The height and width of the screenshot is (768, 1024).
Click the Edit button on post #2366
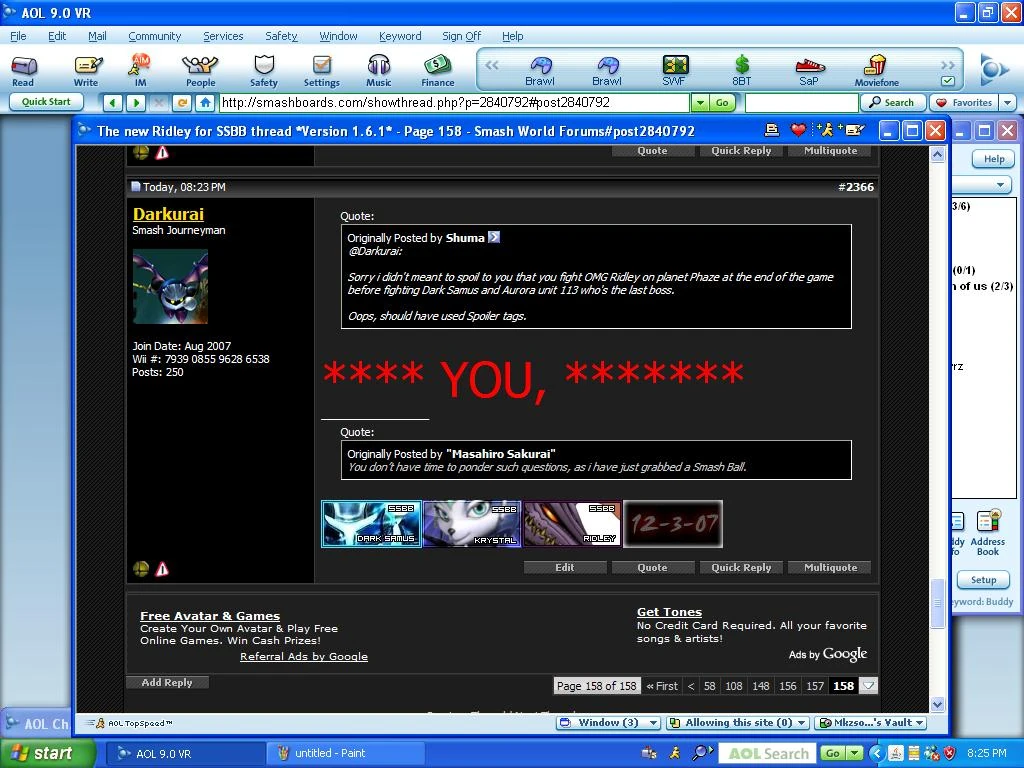(x=565, y=568)
